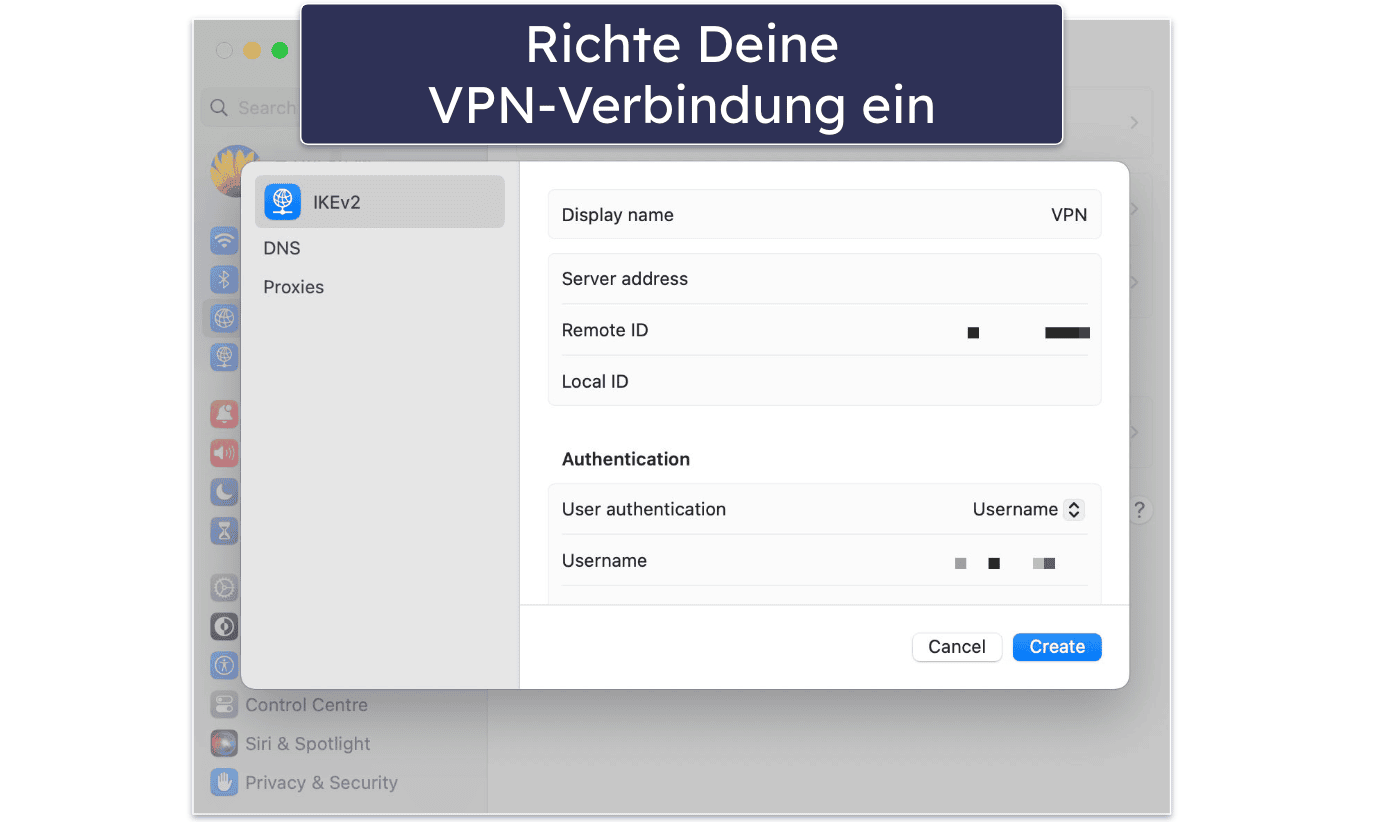Open Screen Time via hourglass icon

[x=224, y=531]
